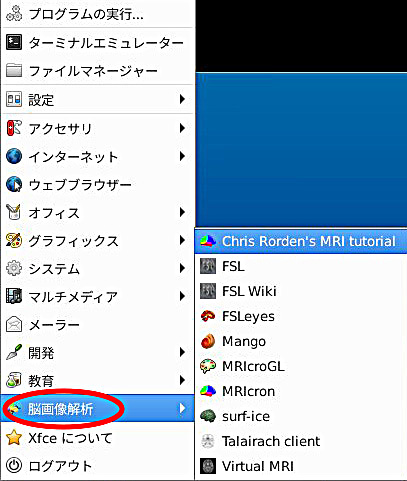Expand the 設定 submenu arrow
This screenshot has height=481, width=407.
click(x=182, y=99)
